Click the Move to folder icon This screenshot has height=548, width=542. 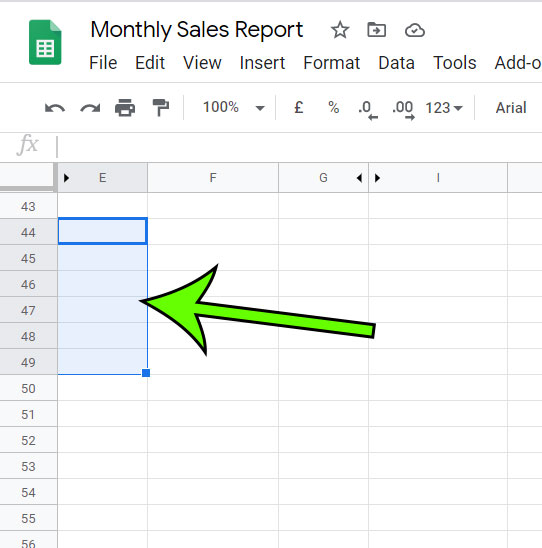(377, 30)
